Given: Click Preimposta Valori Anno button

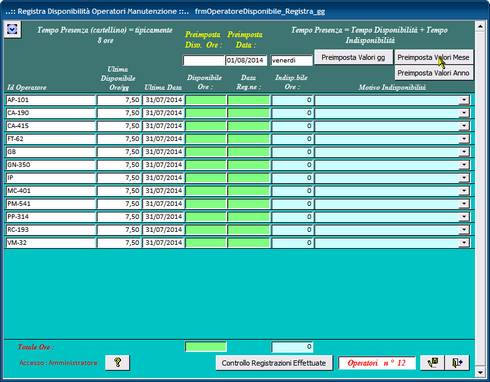Looking at the screenshot, I should pyautogui.click(x=433, y=73).
